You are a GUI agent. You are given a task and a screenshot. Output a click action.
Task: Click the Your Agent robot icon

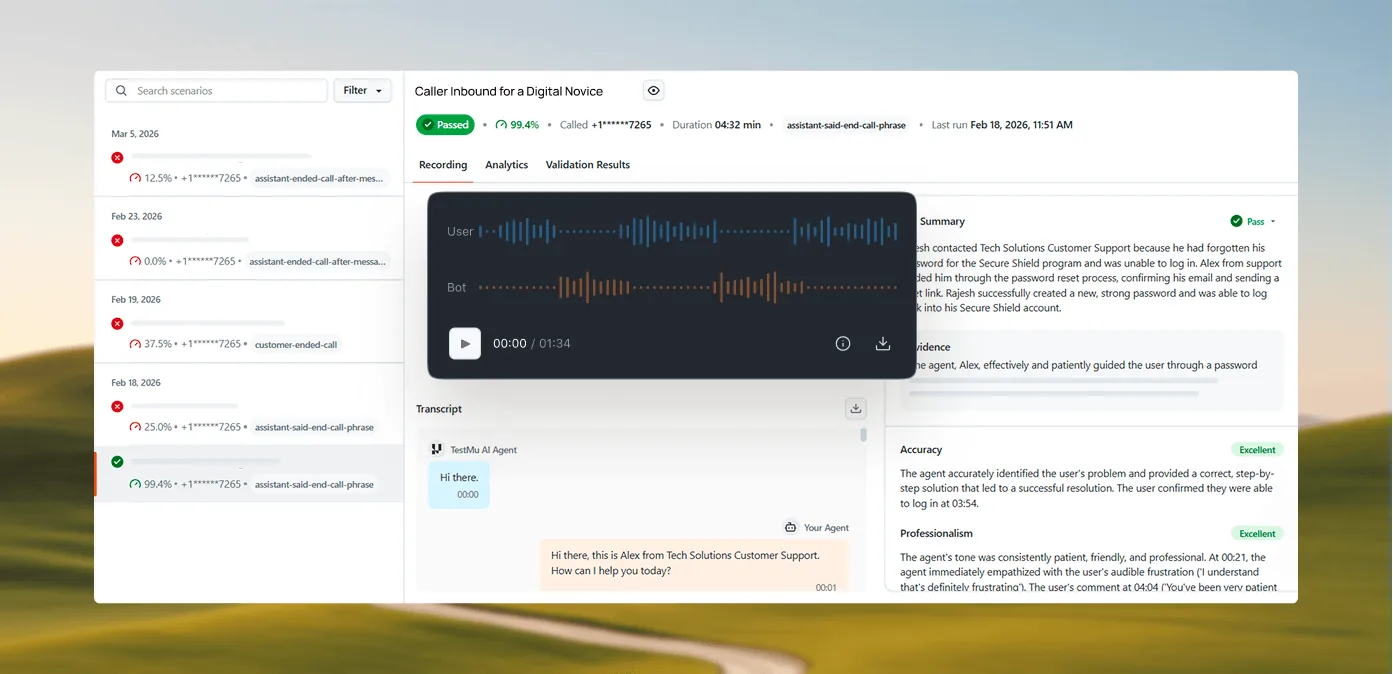(x=790, y=527)
